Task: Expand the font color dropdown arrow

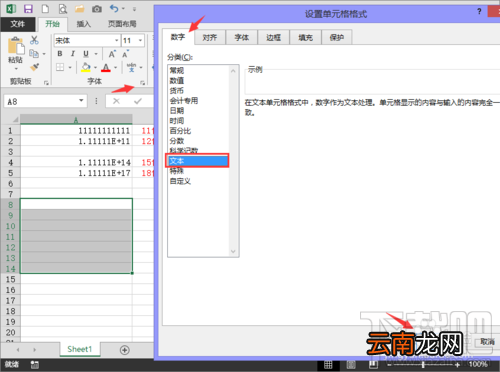Action: tap(116, 67)
